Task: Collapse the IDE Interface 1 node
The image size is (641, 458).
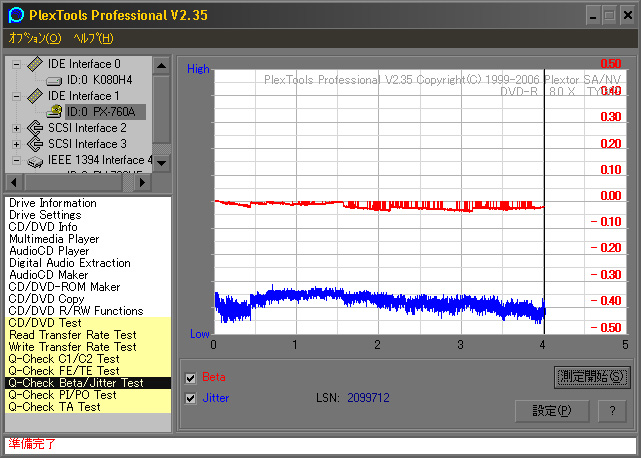Action: 16,97
